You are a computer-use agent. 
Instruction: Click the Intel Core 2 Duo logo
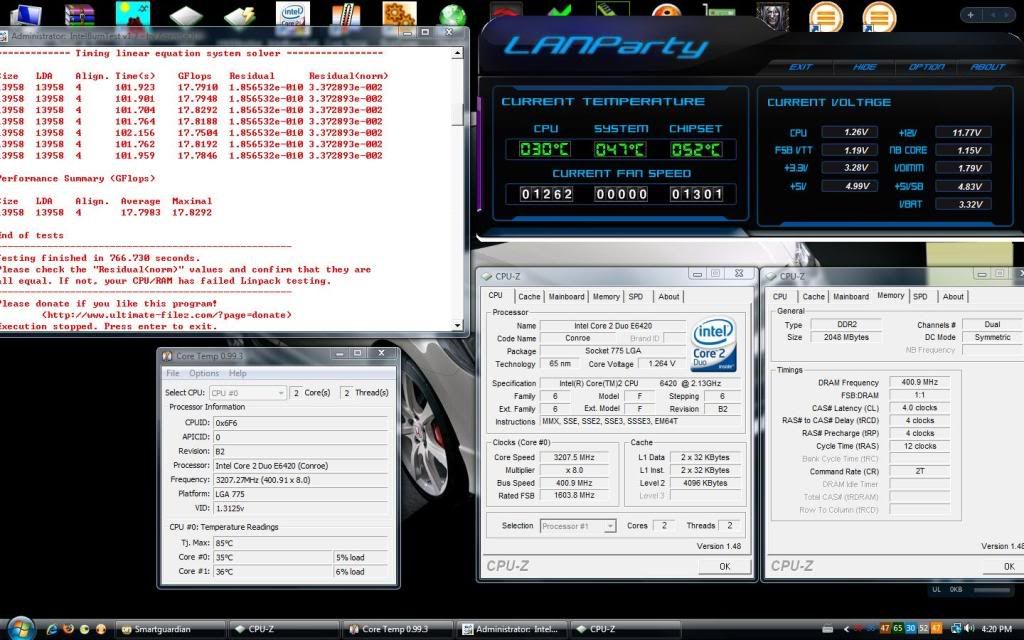[713, 345]
